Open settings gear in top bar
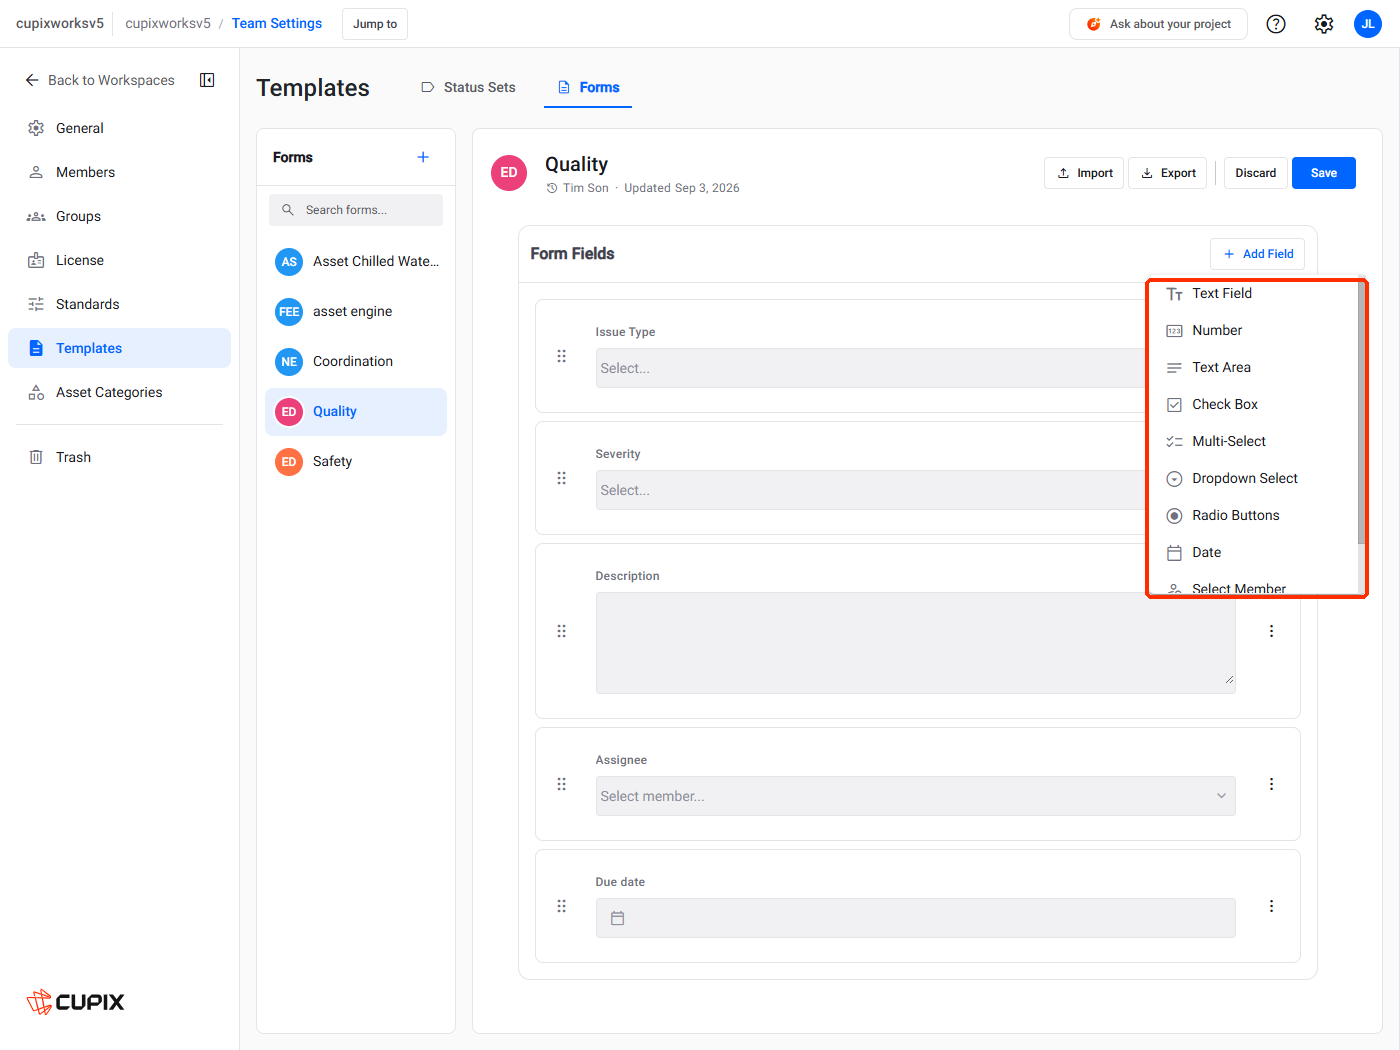The image size is (1400, 1050). pyautogui.click(x=1324, y=24)
